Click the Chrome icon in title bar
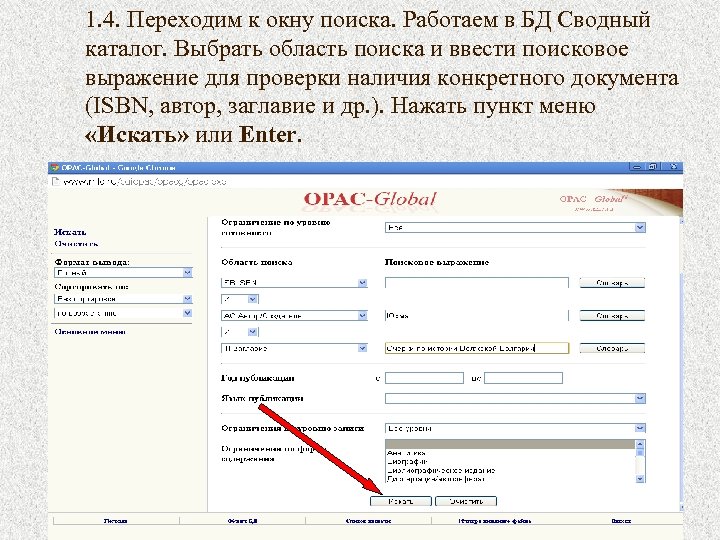 55,168
